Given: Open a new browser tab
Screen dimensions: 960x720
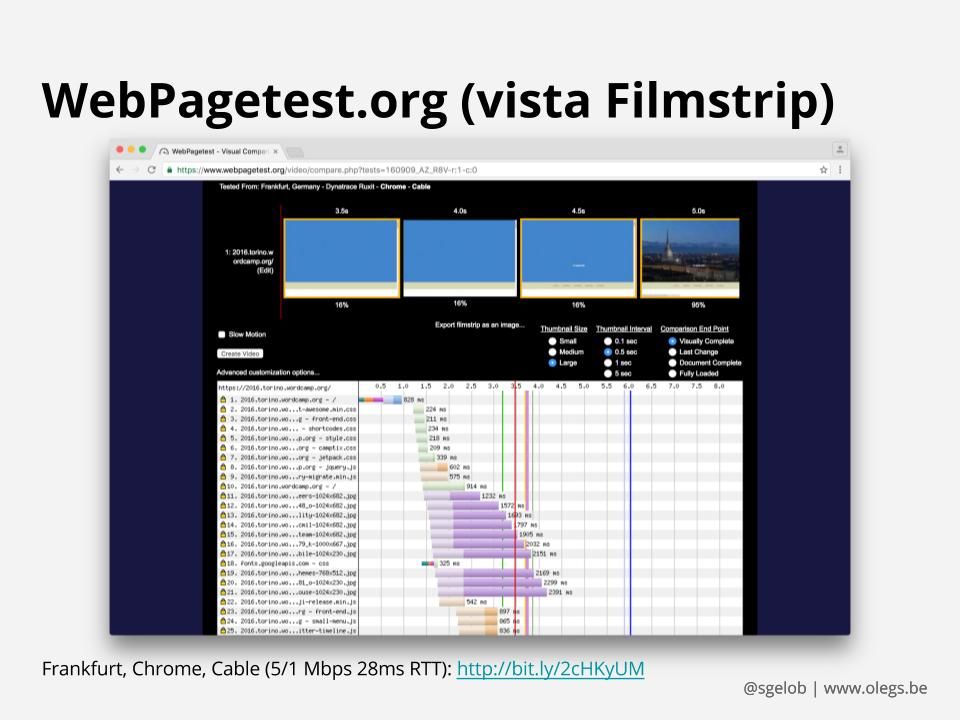Looking at the screenshot, I should pos(294,151).
